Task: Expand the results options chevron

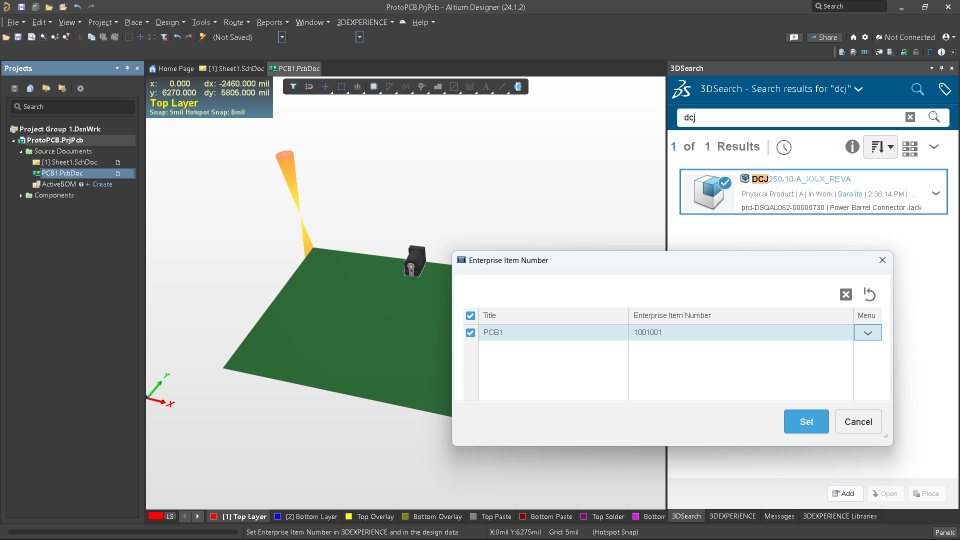Action: (x=934, y=147)
